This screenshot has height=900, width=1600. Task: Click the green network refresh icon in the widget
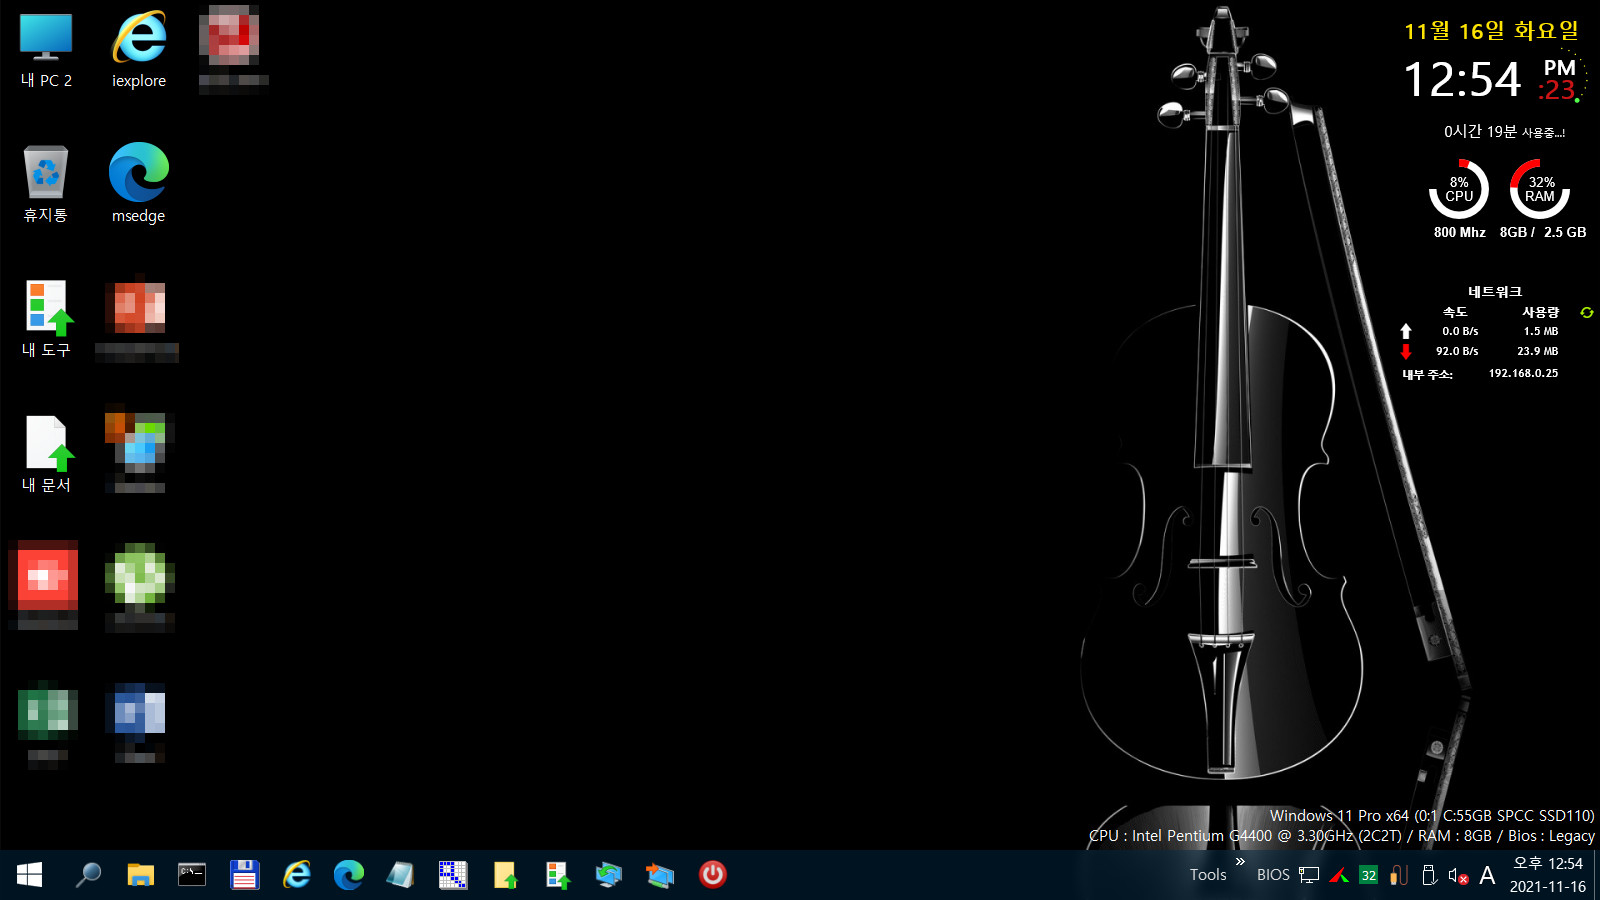point(1586,313)
